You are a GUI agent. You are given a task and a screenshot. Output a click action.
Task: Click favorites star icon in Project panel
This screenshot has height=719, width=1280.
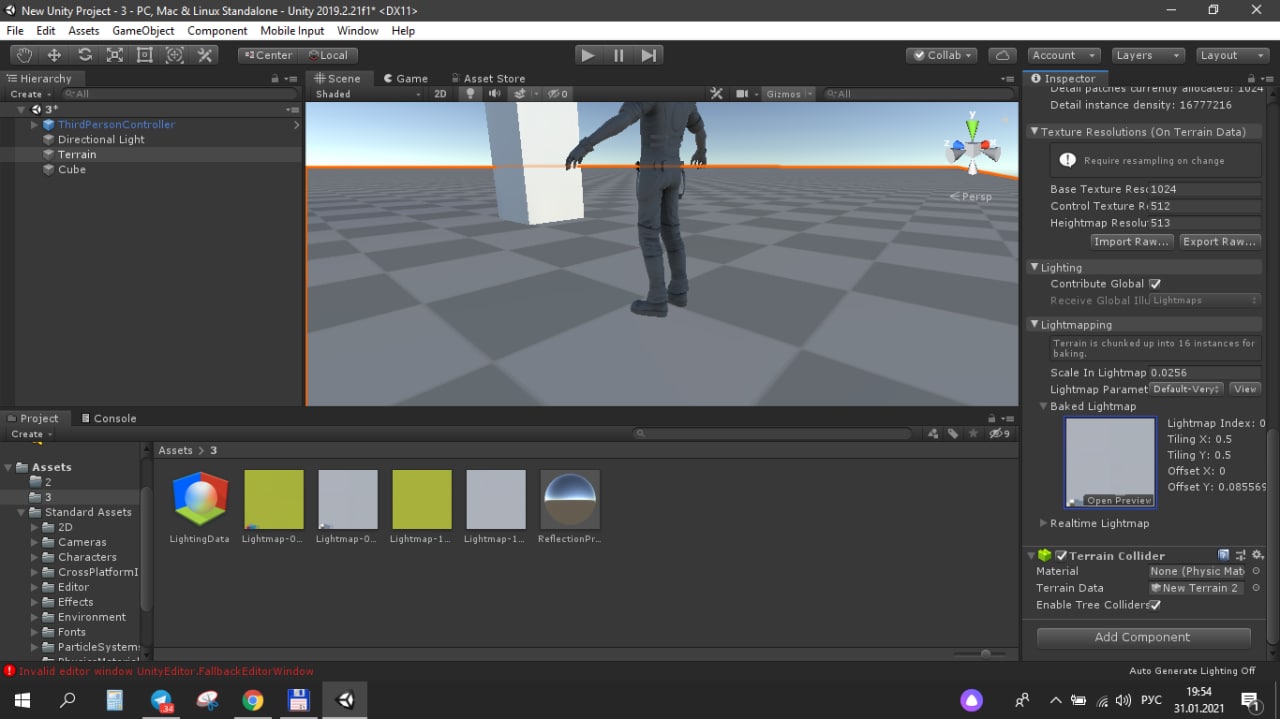tap(973, 434)
